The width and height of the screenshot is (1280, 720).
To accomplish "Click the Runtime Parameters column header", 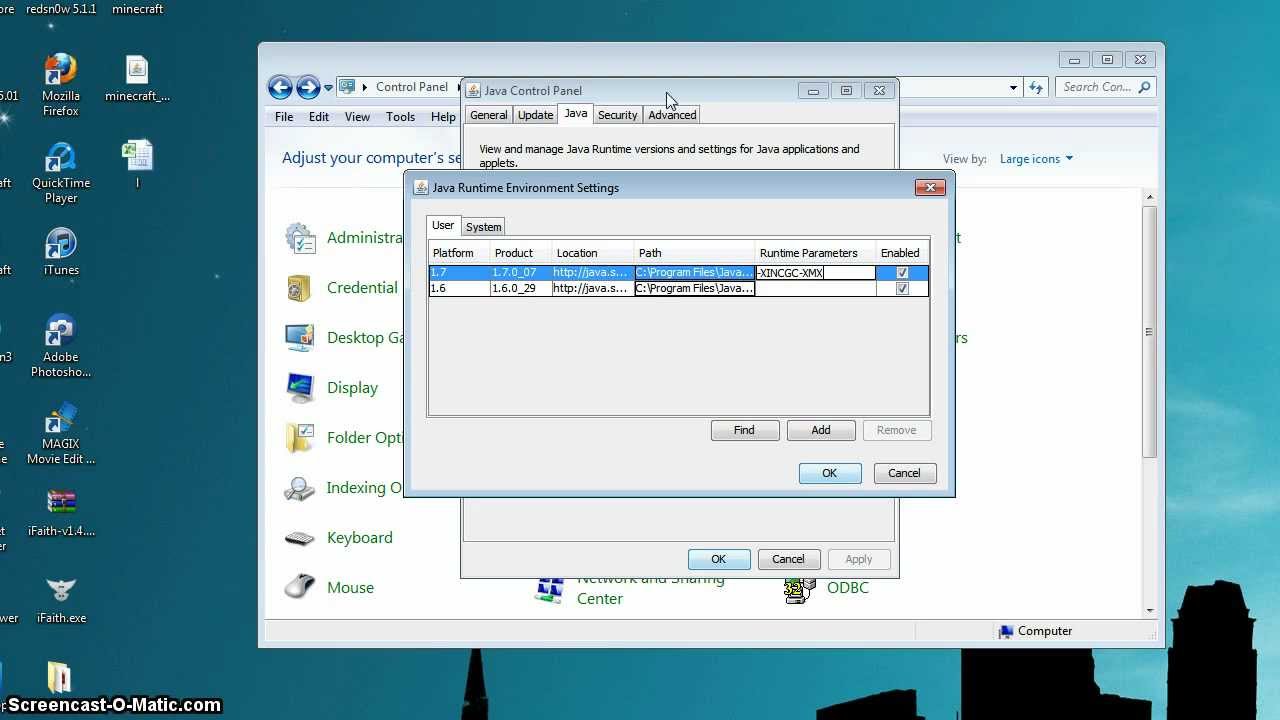I will [x=815, y=253].
